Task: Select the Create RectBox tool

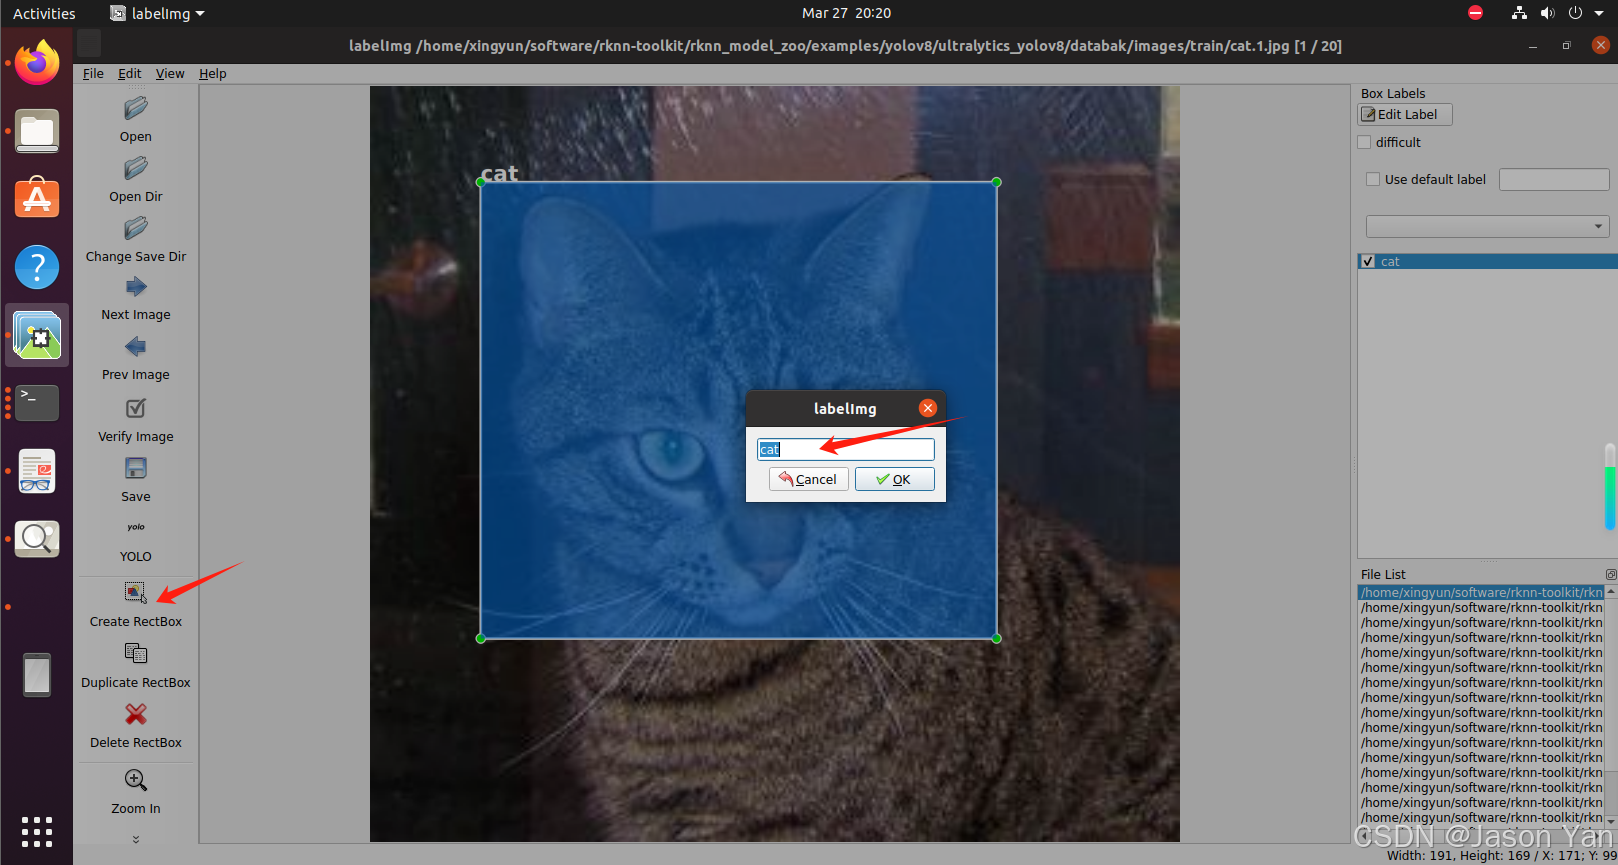Action: tap(136, 593)
